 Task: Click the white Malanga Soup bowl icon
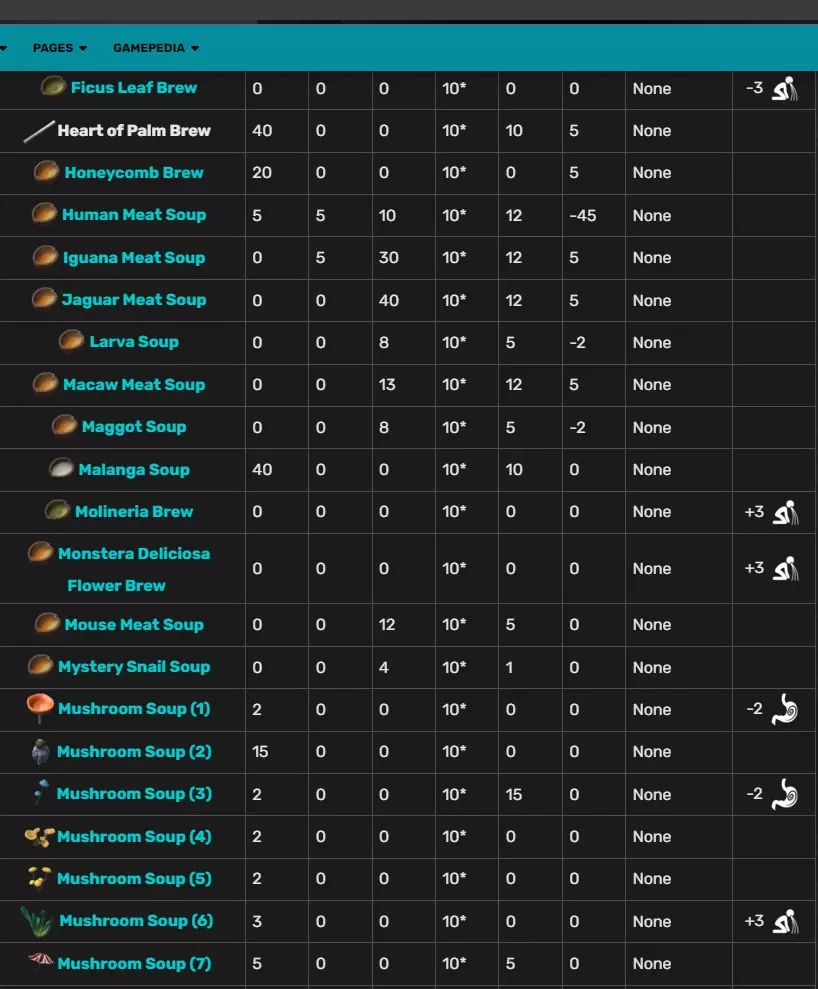point(62,469)
